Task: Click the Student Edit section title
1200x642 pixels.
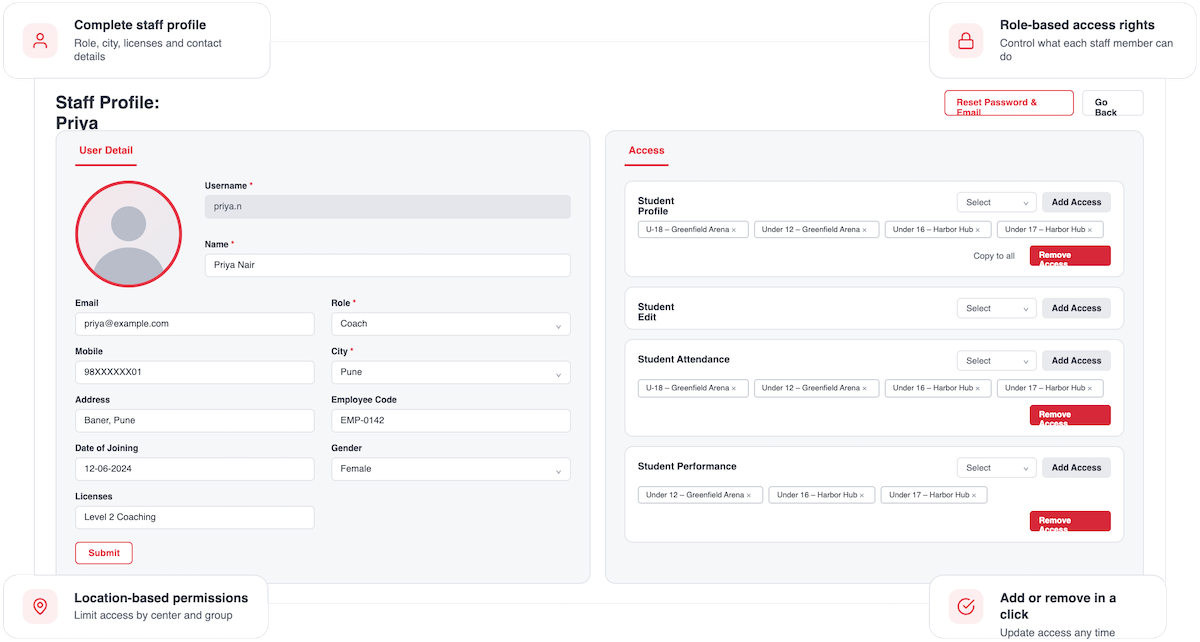Action: pos(656,312)
